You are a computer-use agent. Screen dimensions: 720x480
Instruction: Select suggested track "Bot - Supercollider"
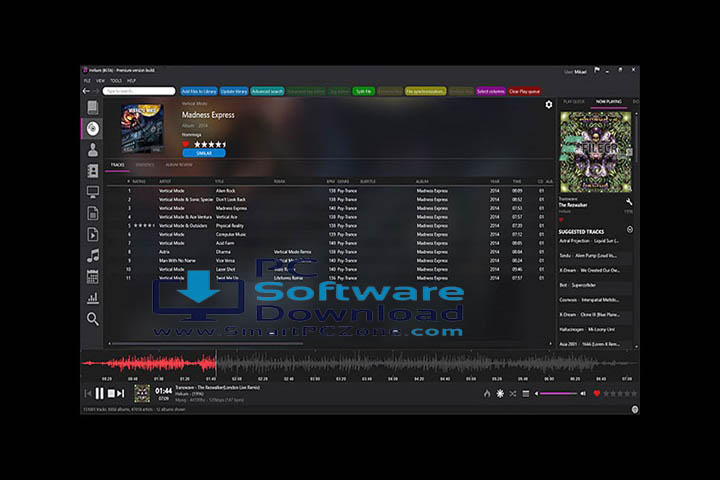[x=595, y=285]
